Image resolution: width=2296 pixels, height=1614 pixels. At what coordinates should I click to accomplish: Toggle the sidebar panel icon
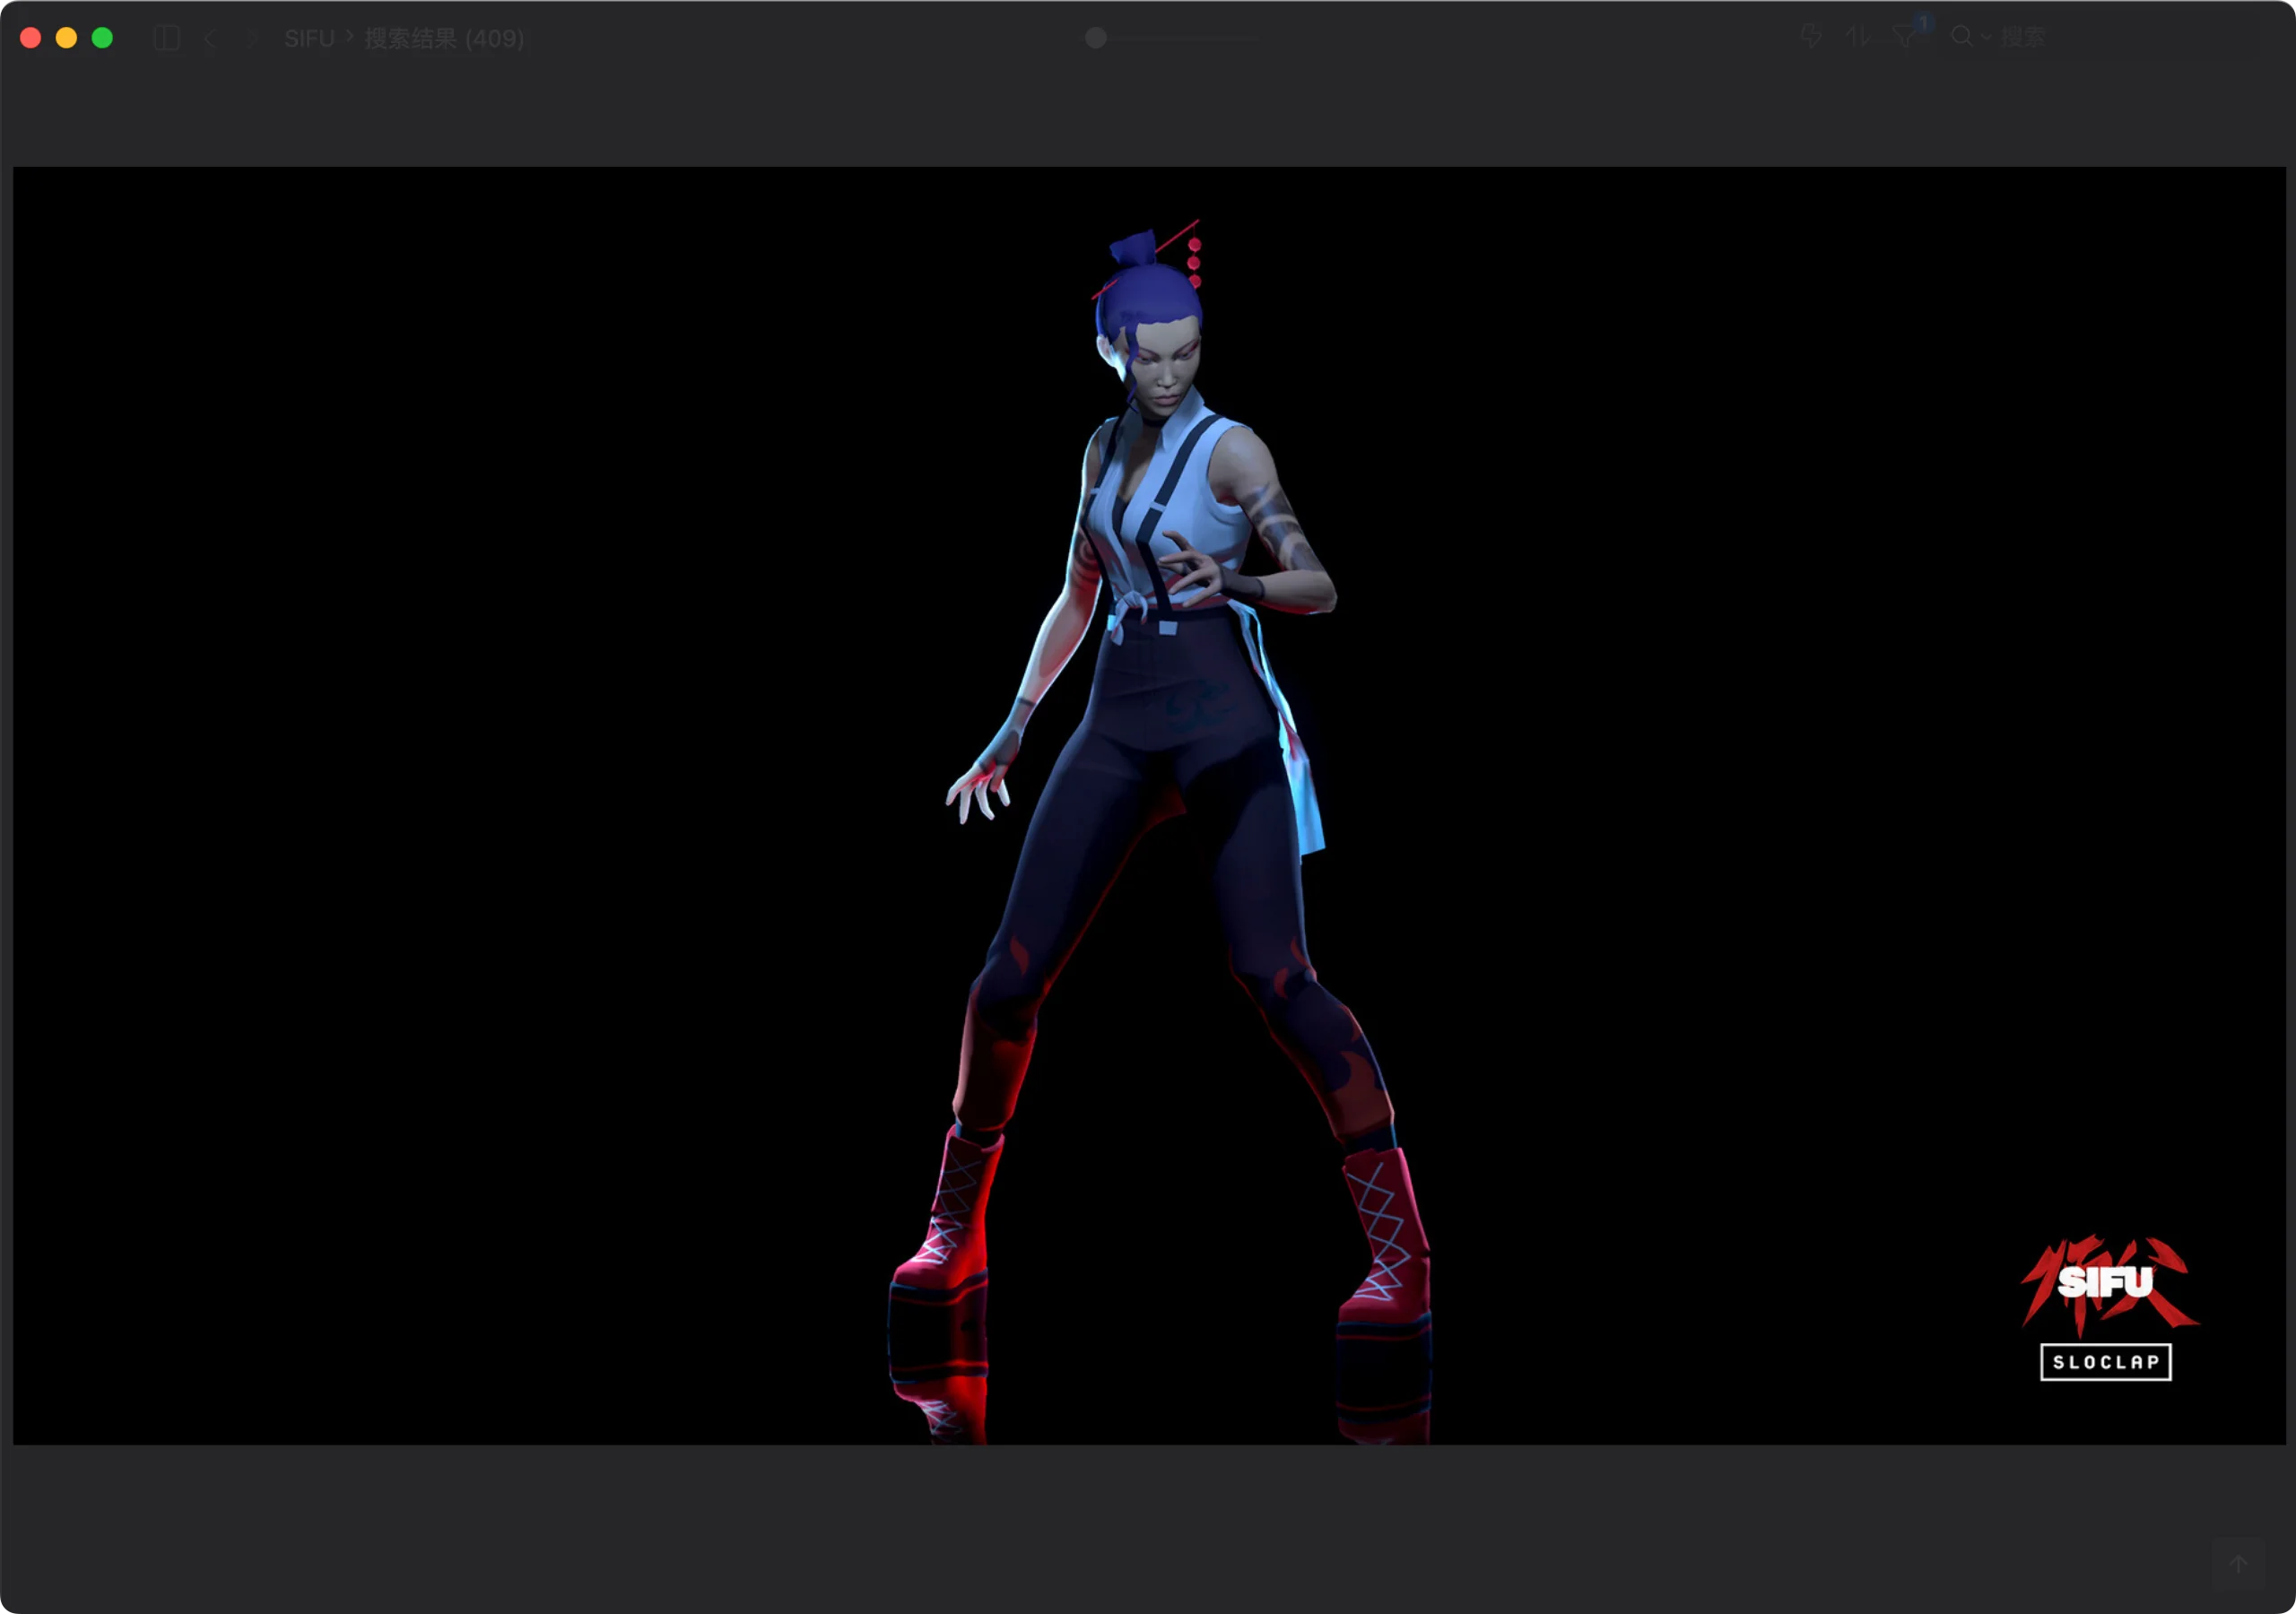(x=167, y=38)
